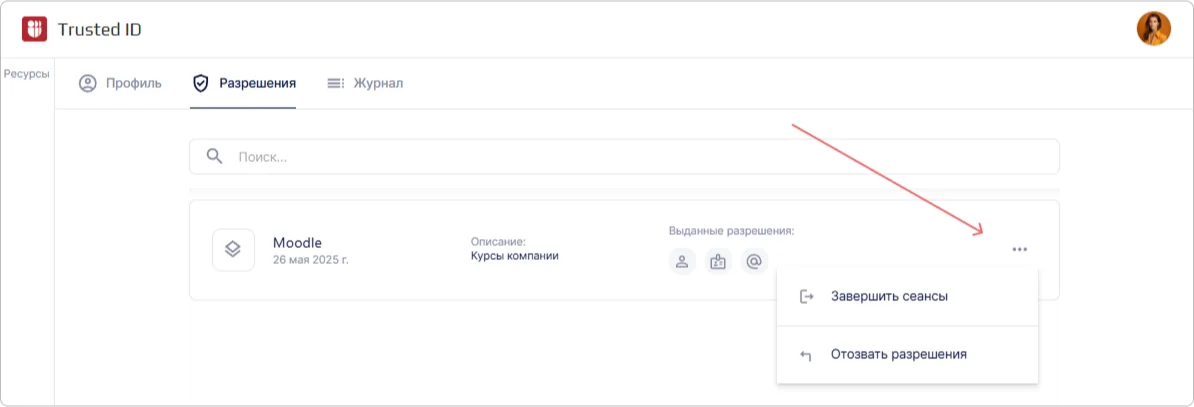Click the exit icon beside Завершить сеансы
Screen dimensions: 1194x407
[806, 297]
